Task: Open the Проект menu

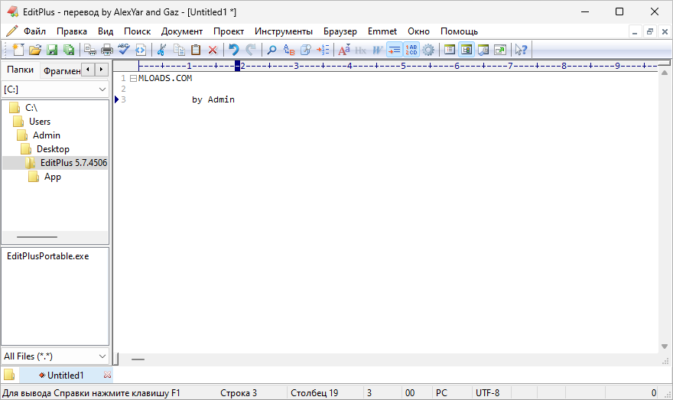Action: (228, 31)
